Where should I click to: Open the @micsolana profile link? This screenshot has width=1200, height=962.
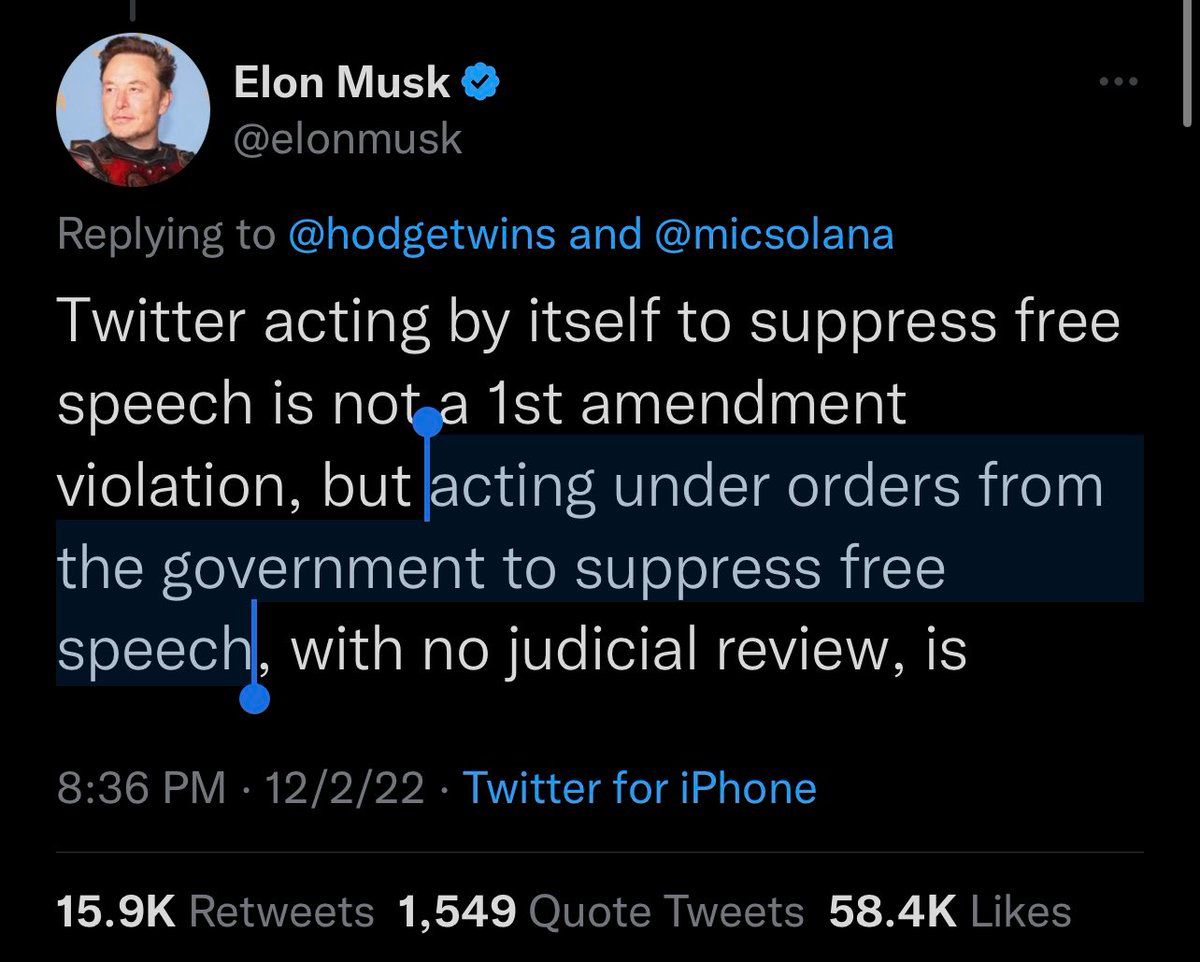pos(773,234)
